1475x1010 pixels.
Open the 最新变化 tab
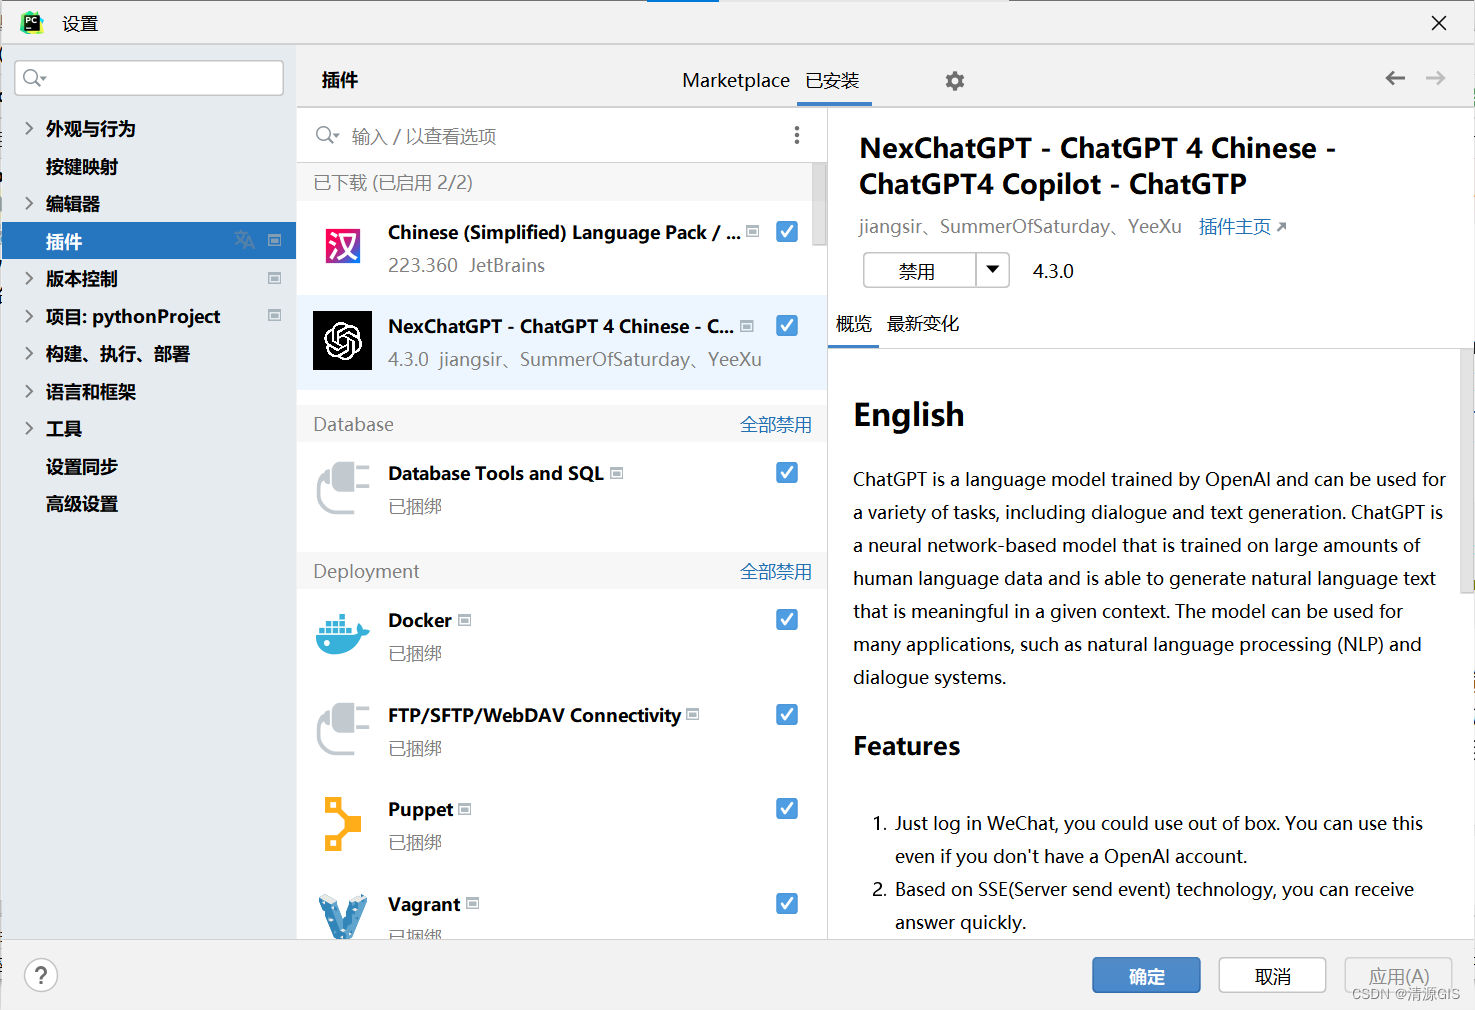pyautogui.click(x=923, y=324)
